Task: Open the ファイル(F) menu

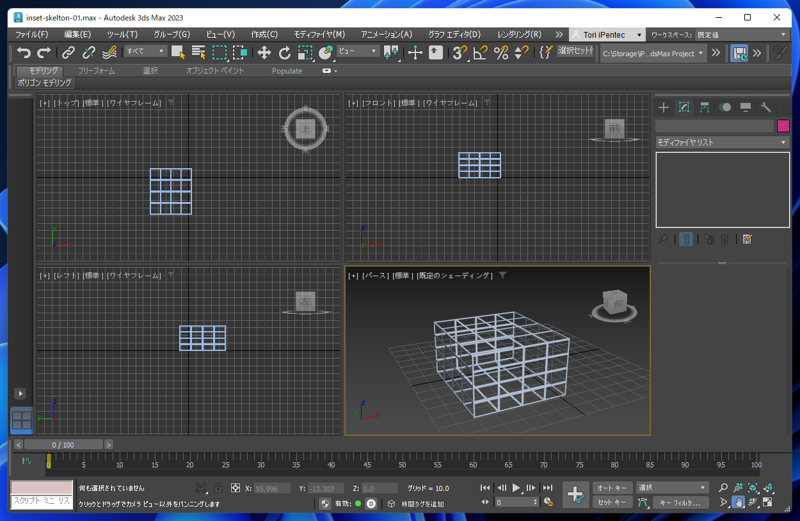Action: coord(32,35)
